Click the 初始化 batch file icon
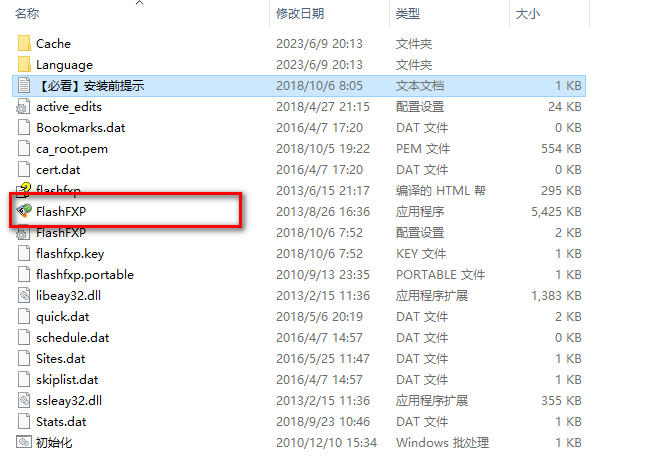This screenshot has height=472, width=672. (24, 442)
